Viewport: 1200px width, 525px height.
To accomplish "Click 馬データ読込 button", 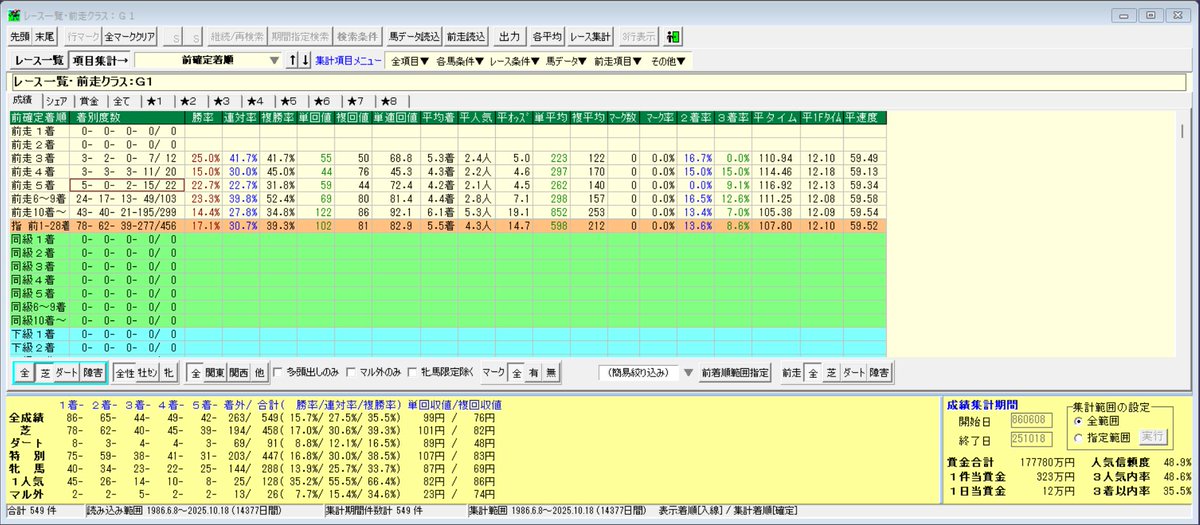I will [415, 36].
